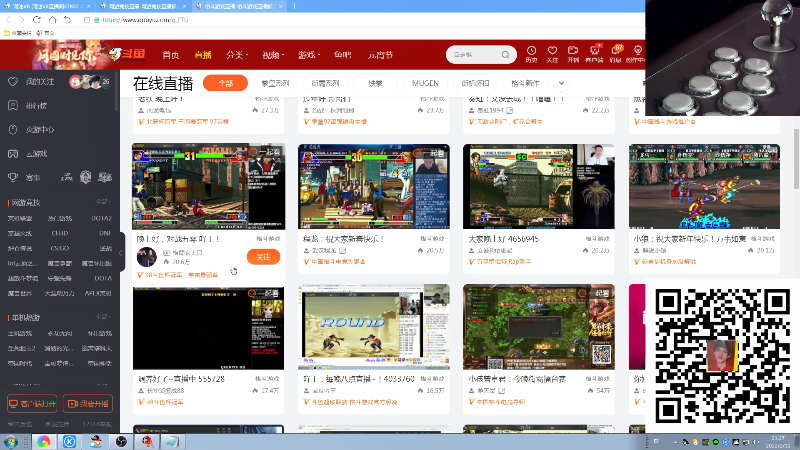Click the streamer avatar on the first stream card
This screenshot has width=800, height=450.
pyautogui.click(x=146, y=257)
